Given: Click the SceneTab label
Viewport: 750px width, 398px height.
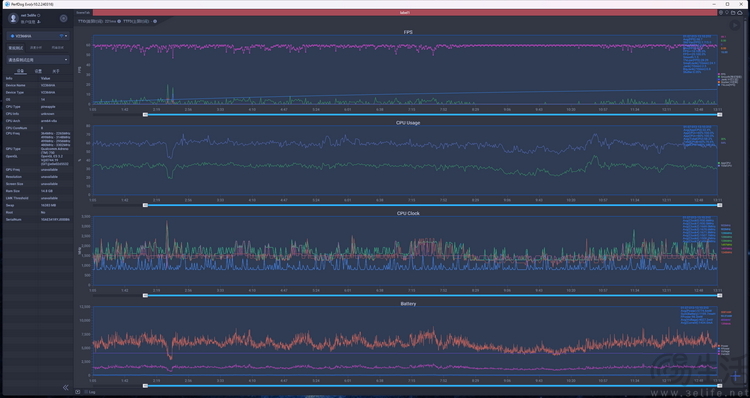Looking at the screenshot, I should coord(83,13).
